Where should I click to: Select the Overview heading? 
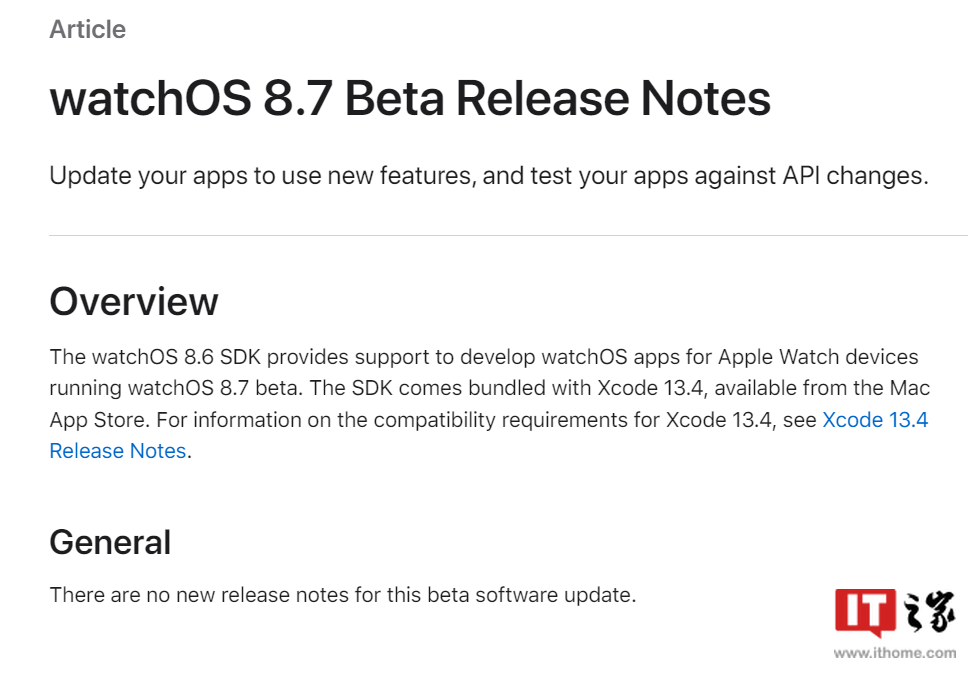click(x=134, y=302)
